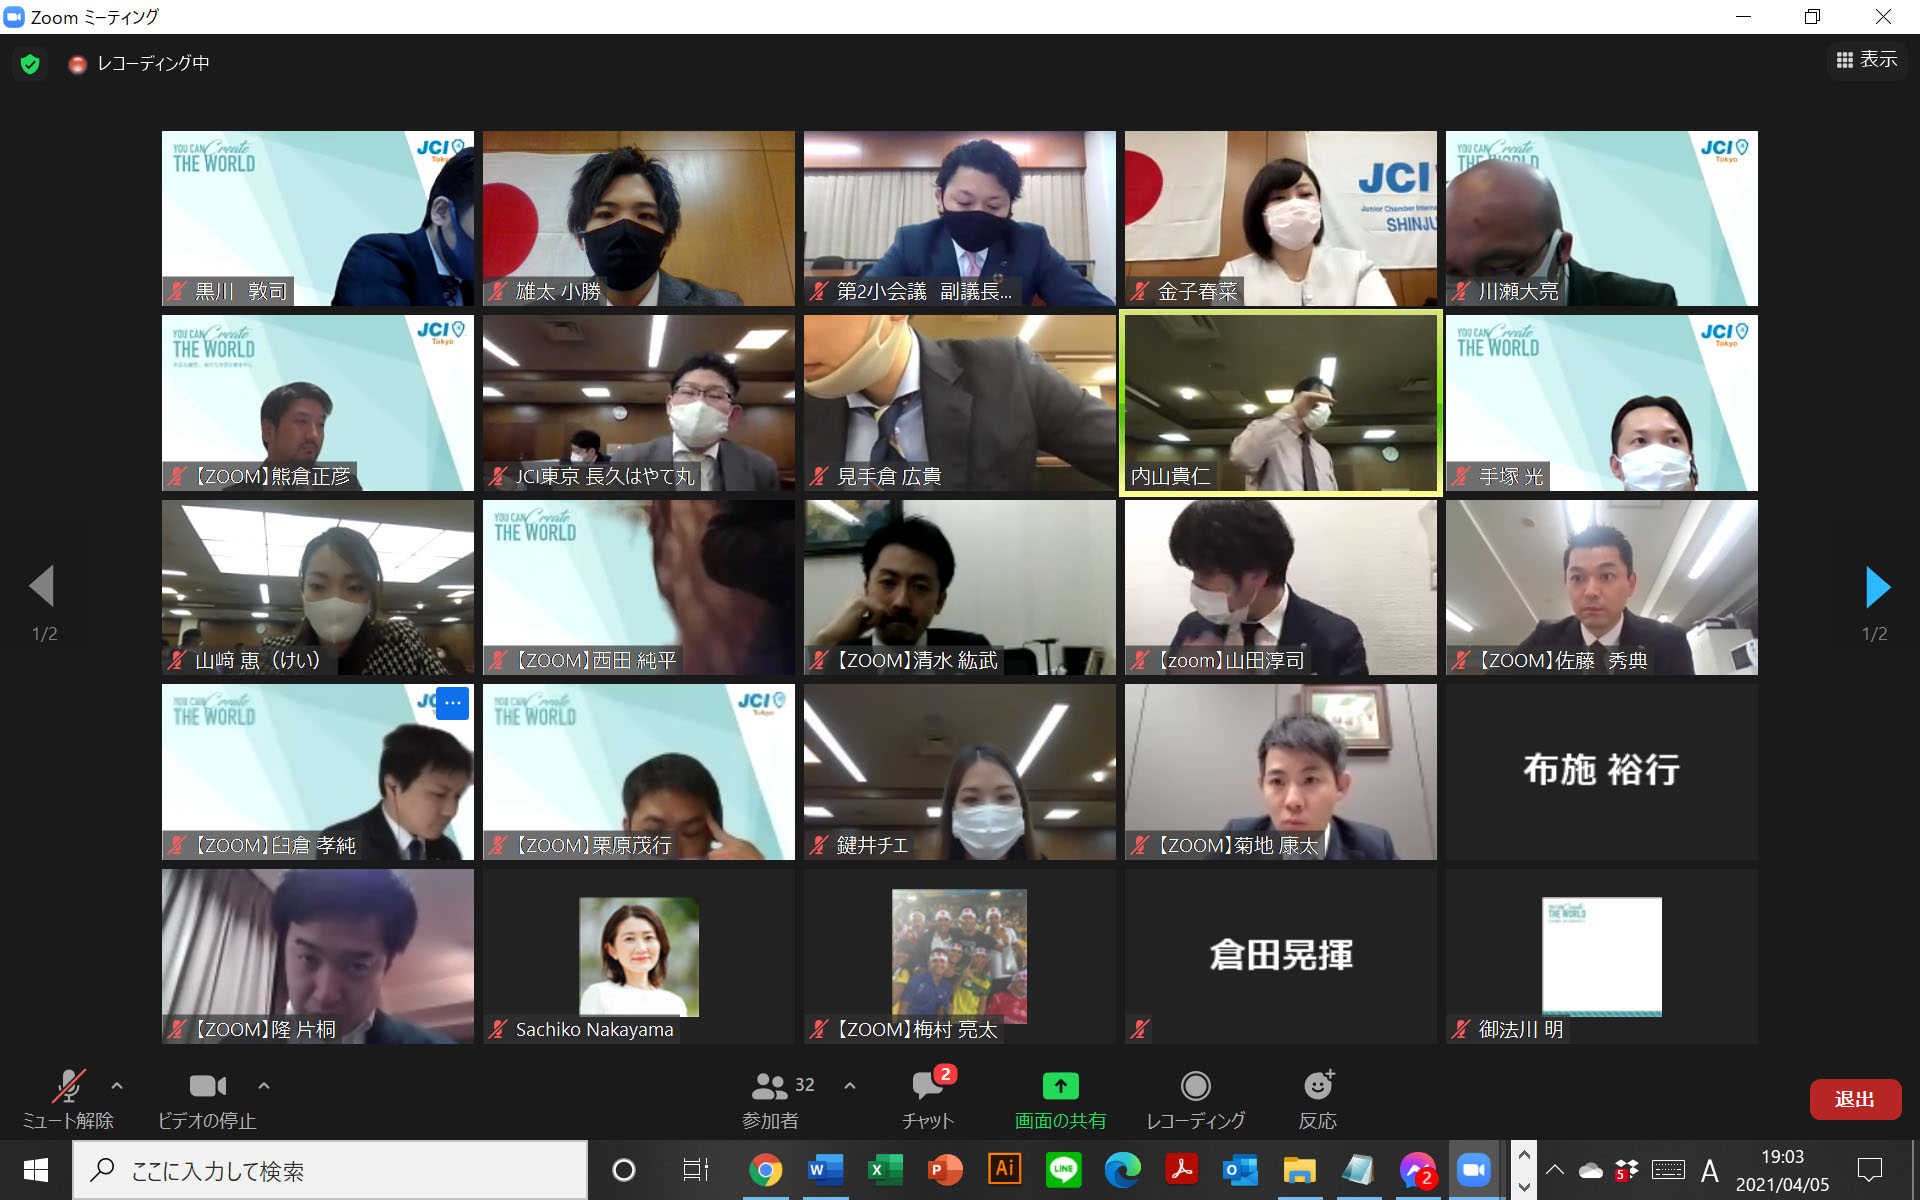
Task: Open the 表示 view menu
Action: pyautogui.click(x=1866, y=60)
